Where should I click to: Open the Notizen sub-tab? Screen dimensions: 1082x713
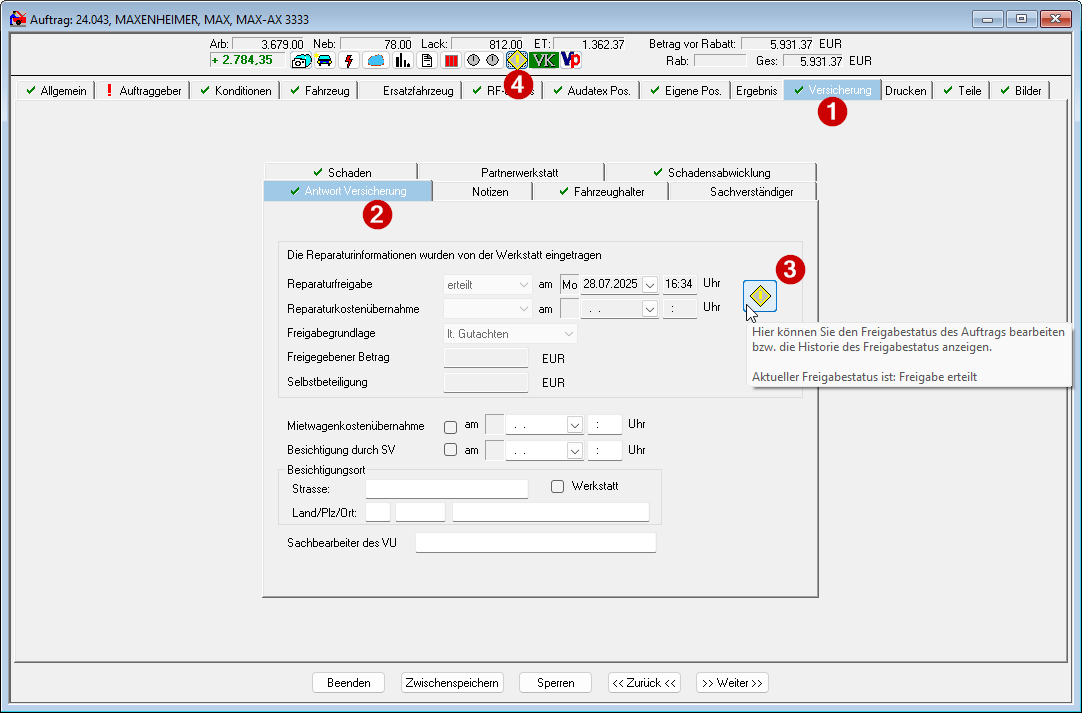pos(482,192)
